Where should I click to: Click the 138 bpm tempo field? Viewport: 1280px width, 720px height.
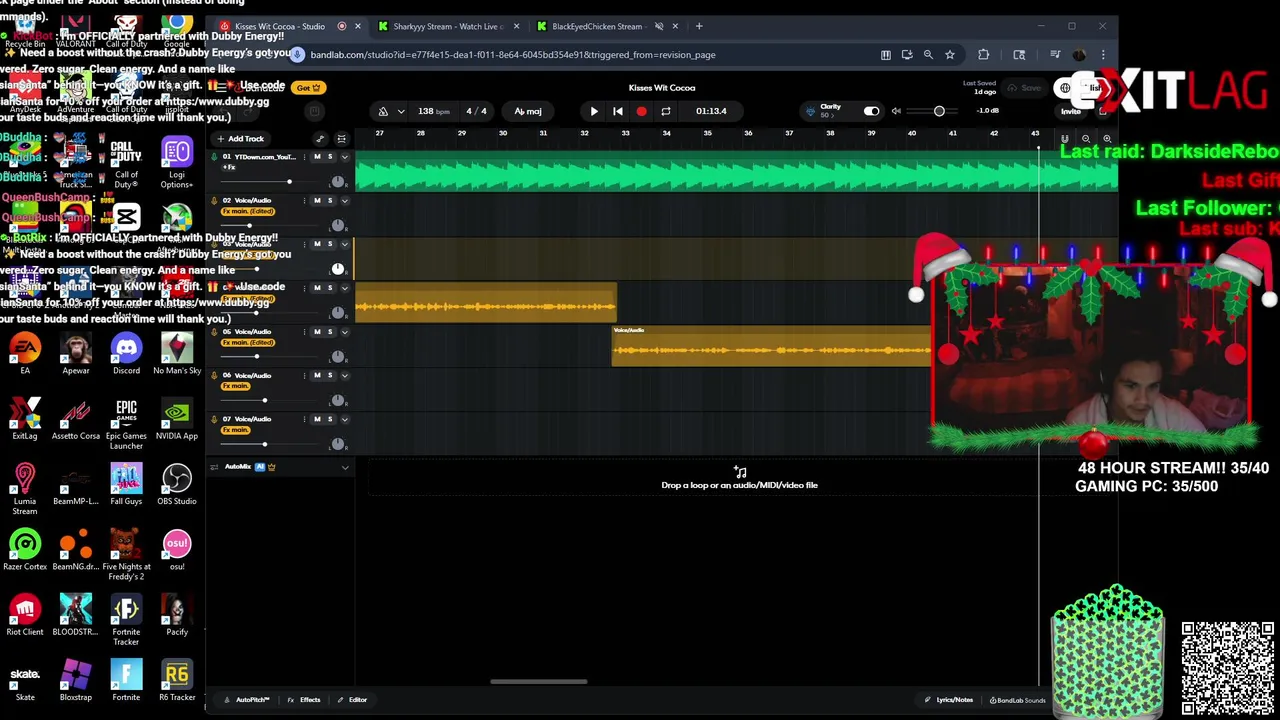[432, 111]
